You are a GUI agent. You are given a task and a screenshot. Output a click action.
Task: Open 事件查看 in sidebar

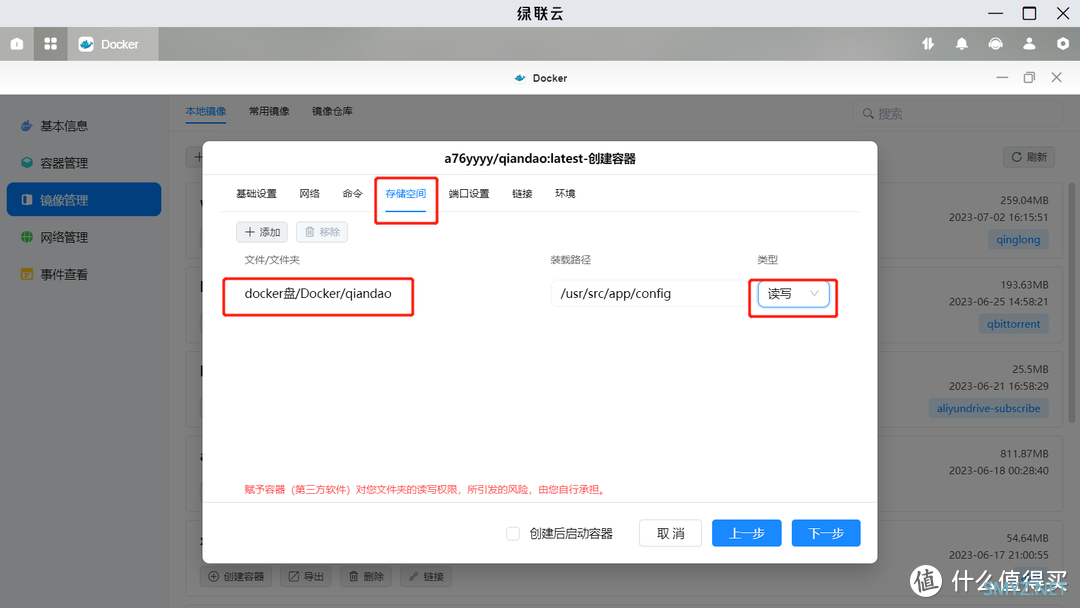[84, 275]
